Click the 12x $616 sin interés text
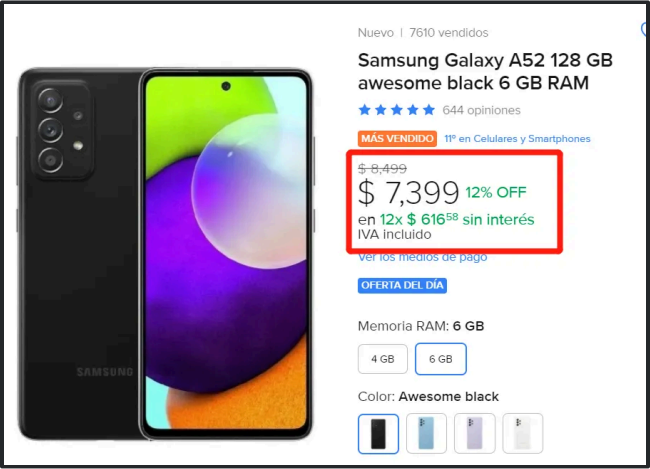The width and height of the screenshot is (650, 469). click(446, 219)
